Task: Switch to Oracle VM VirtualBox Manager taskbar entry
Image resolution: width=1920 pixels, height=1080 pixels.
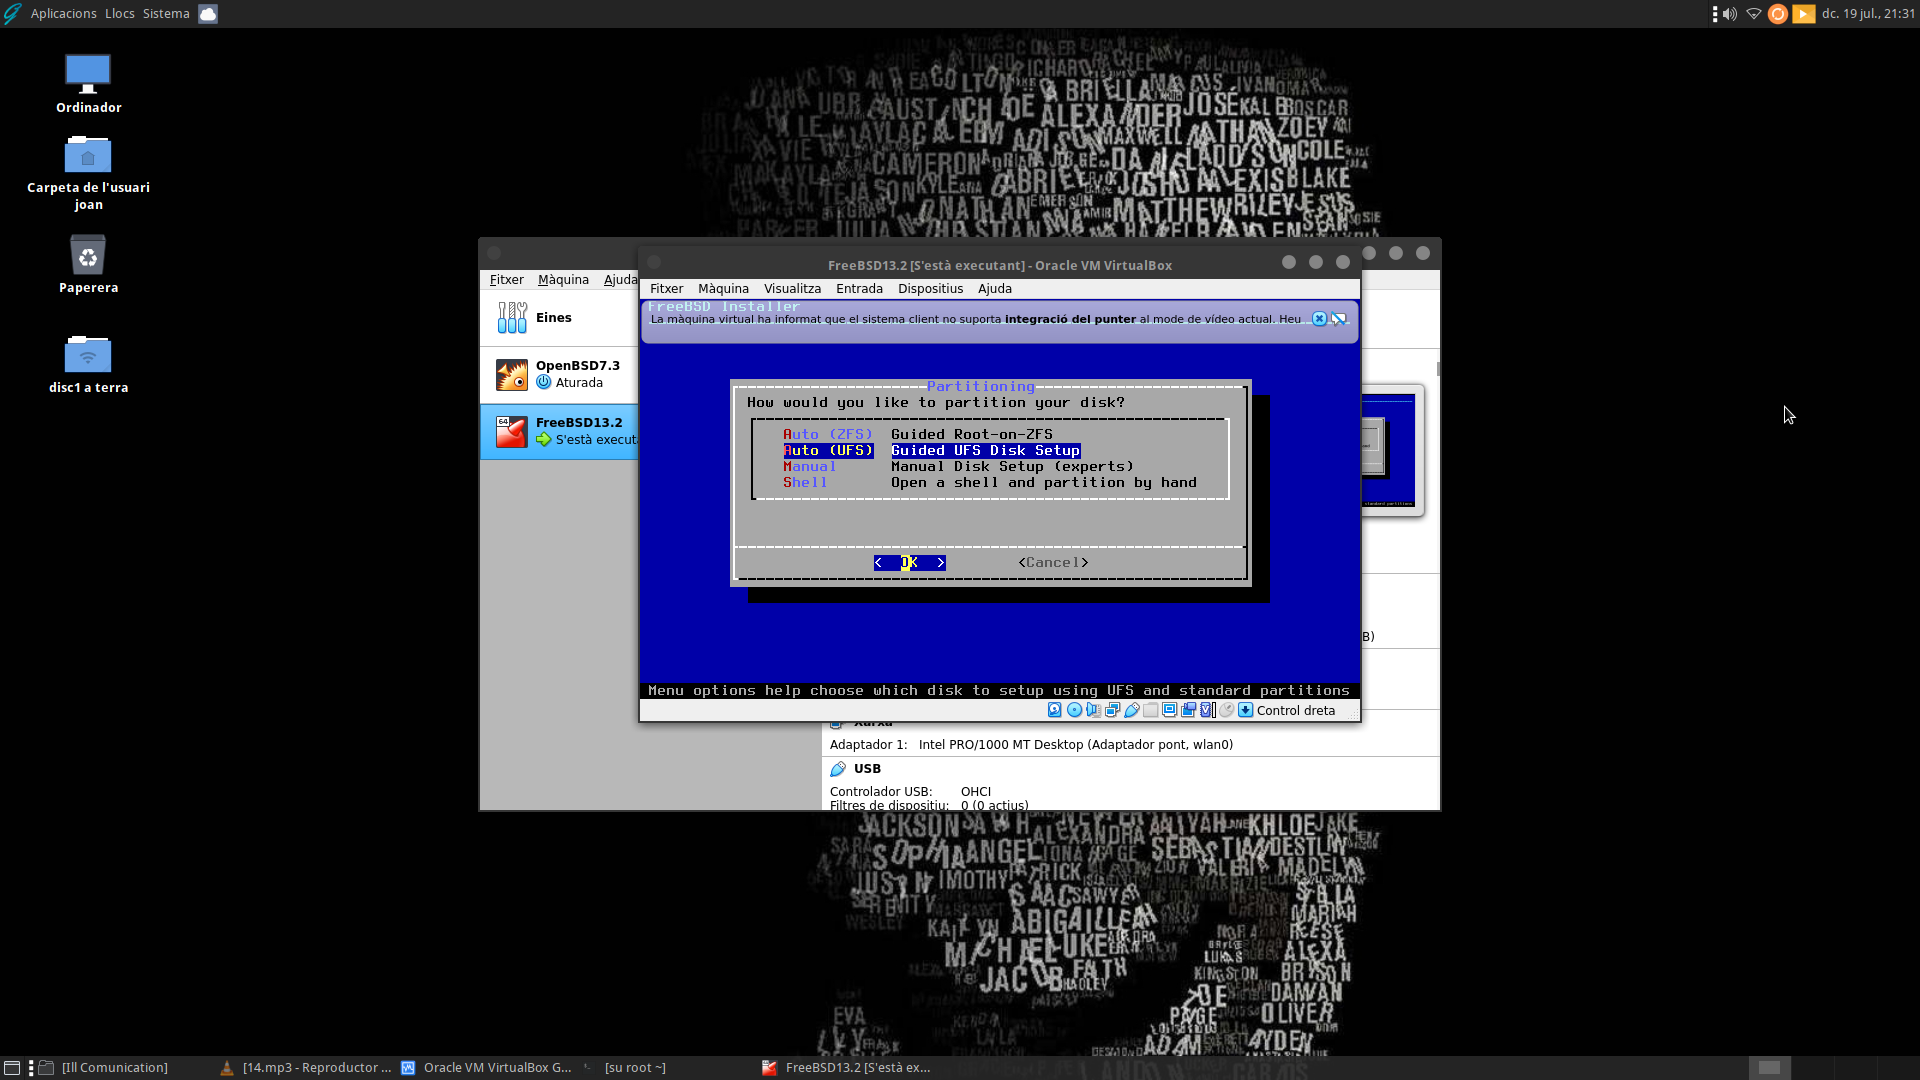Action: [x=487, y=1068]
